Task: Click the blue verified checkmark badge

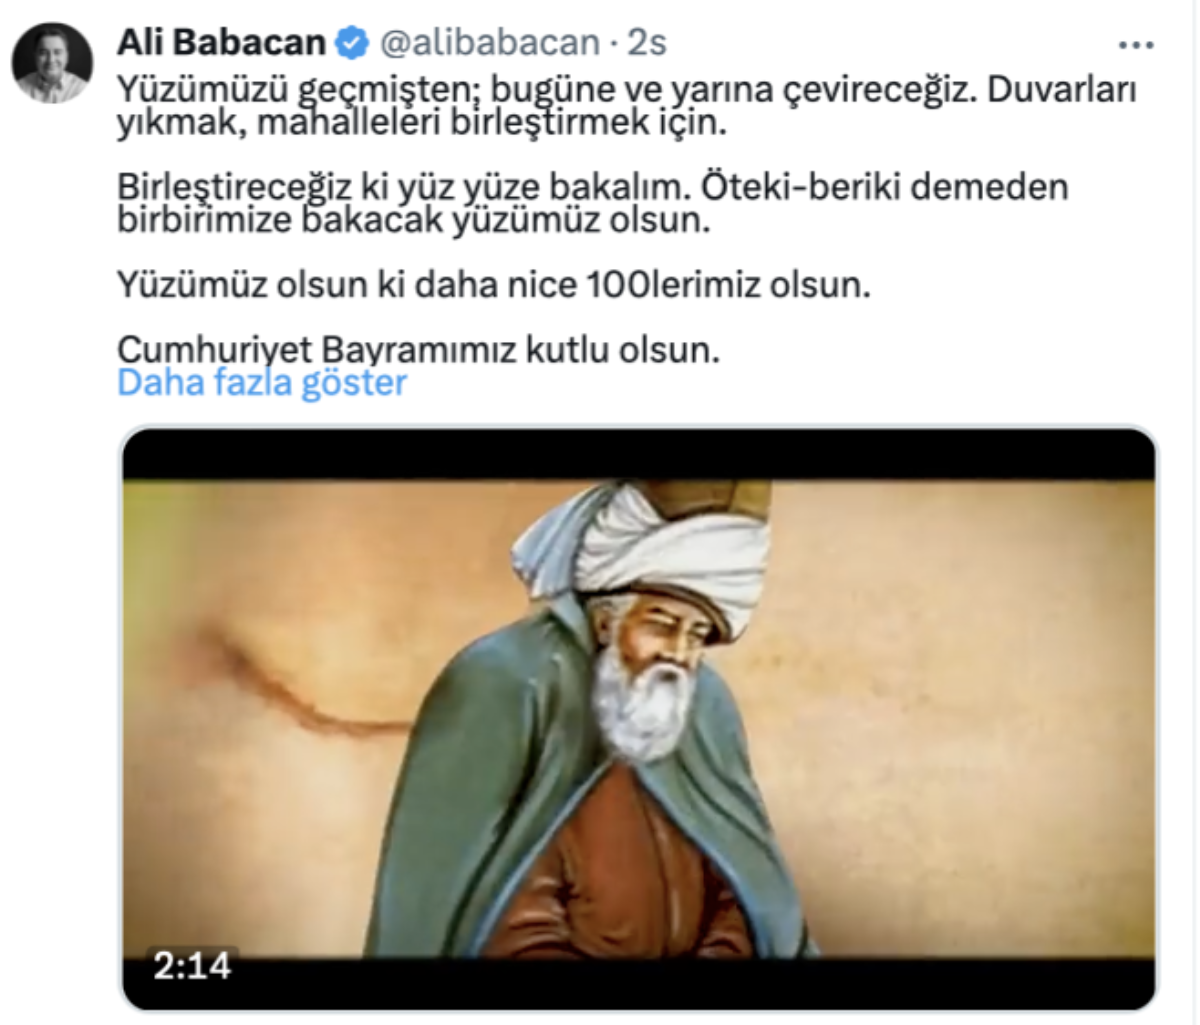Action: [350, 43]
